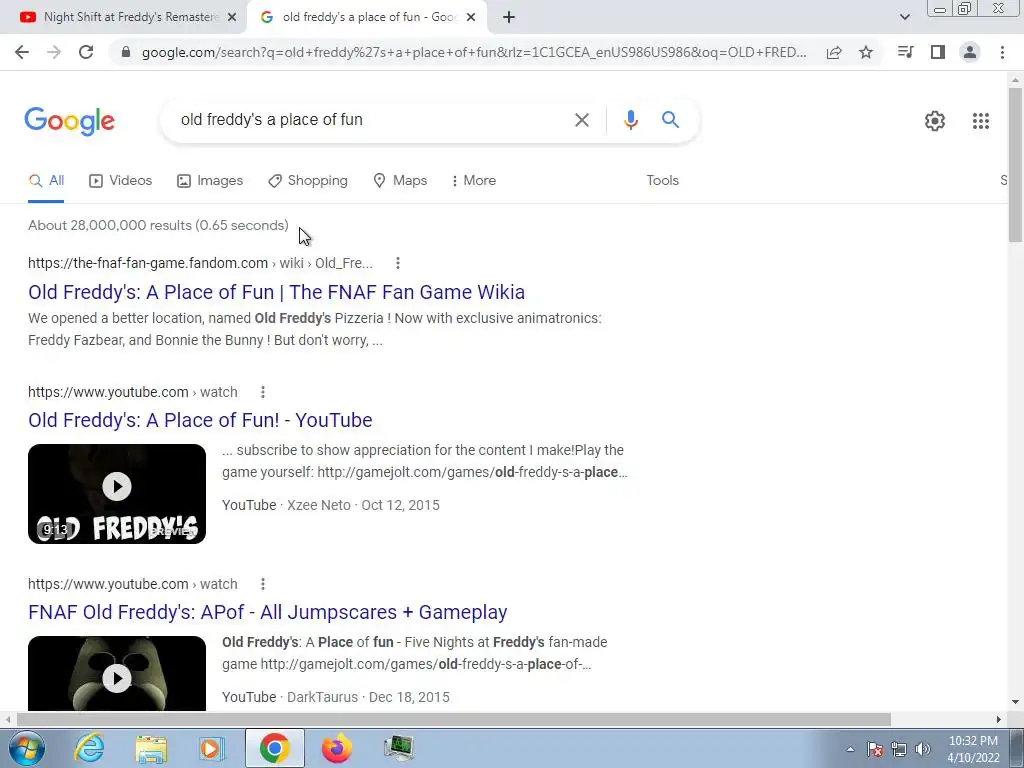Open Windows Media Player taskbar icon
The image size is (1024, 768).
(212, 748)
